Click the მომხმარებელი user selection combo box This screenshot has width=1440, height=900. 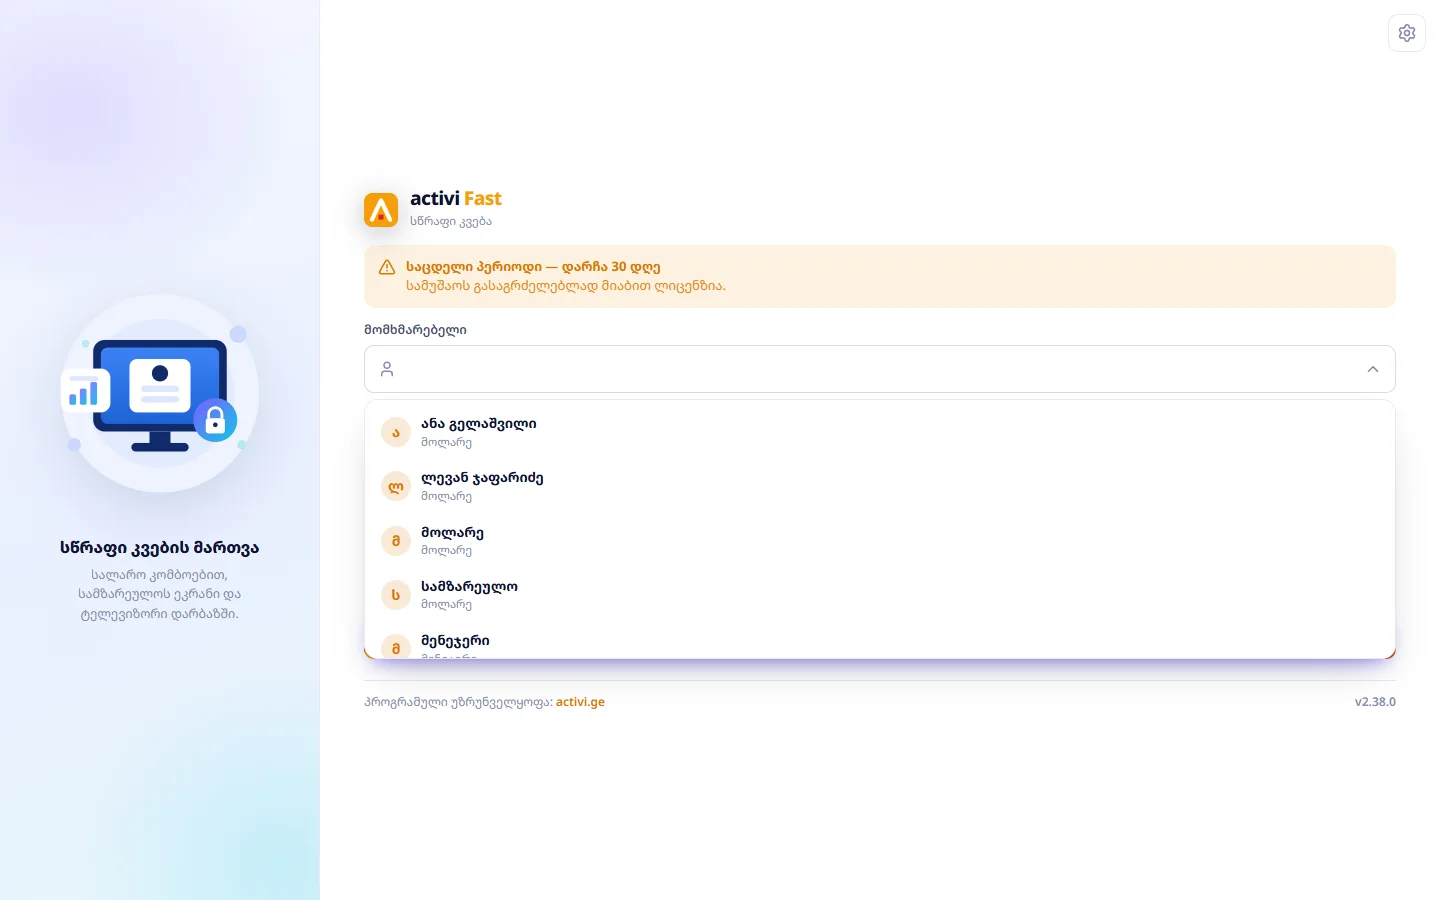[880, 369]
